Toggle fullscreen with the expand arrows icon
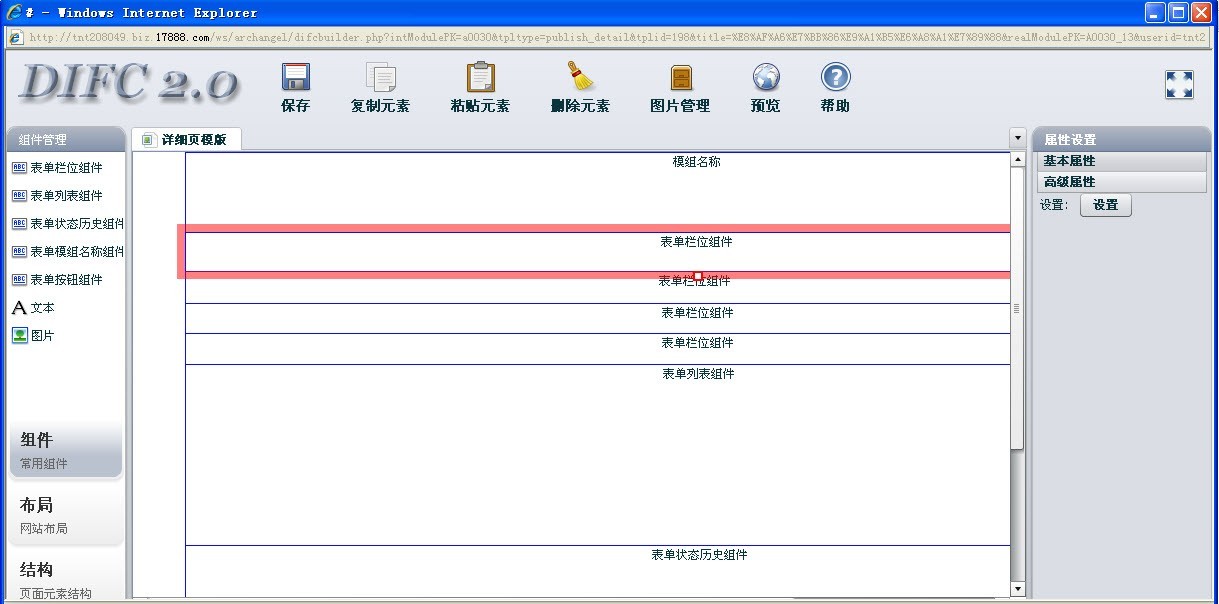 click(x=1179, y=85)
